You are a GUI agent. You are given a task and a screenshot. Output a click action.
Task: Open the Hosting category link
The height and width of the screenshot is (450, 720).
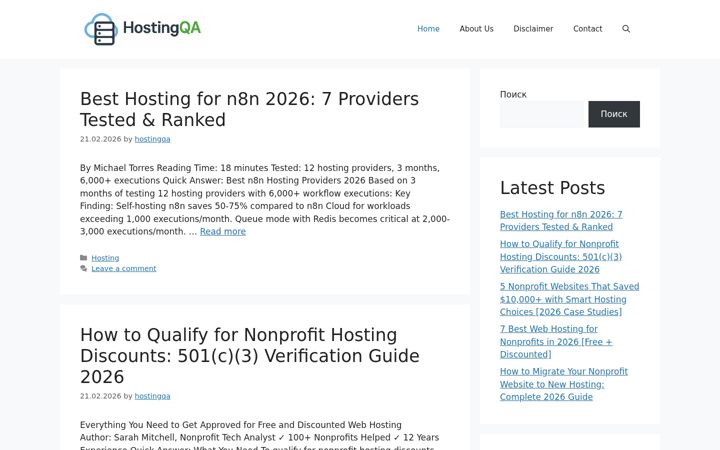click(105, 258)
